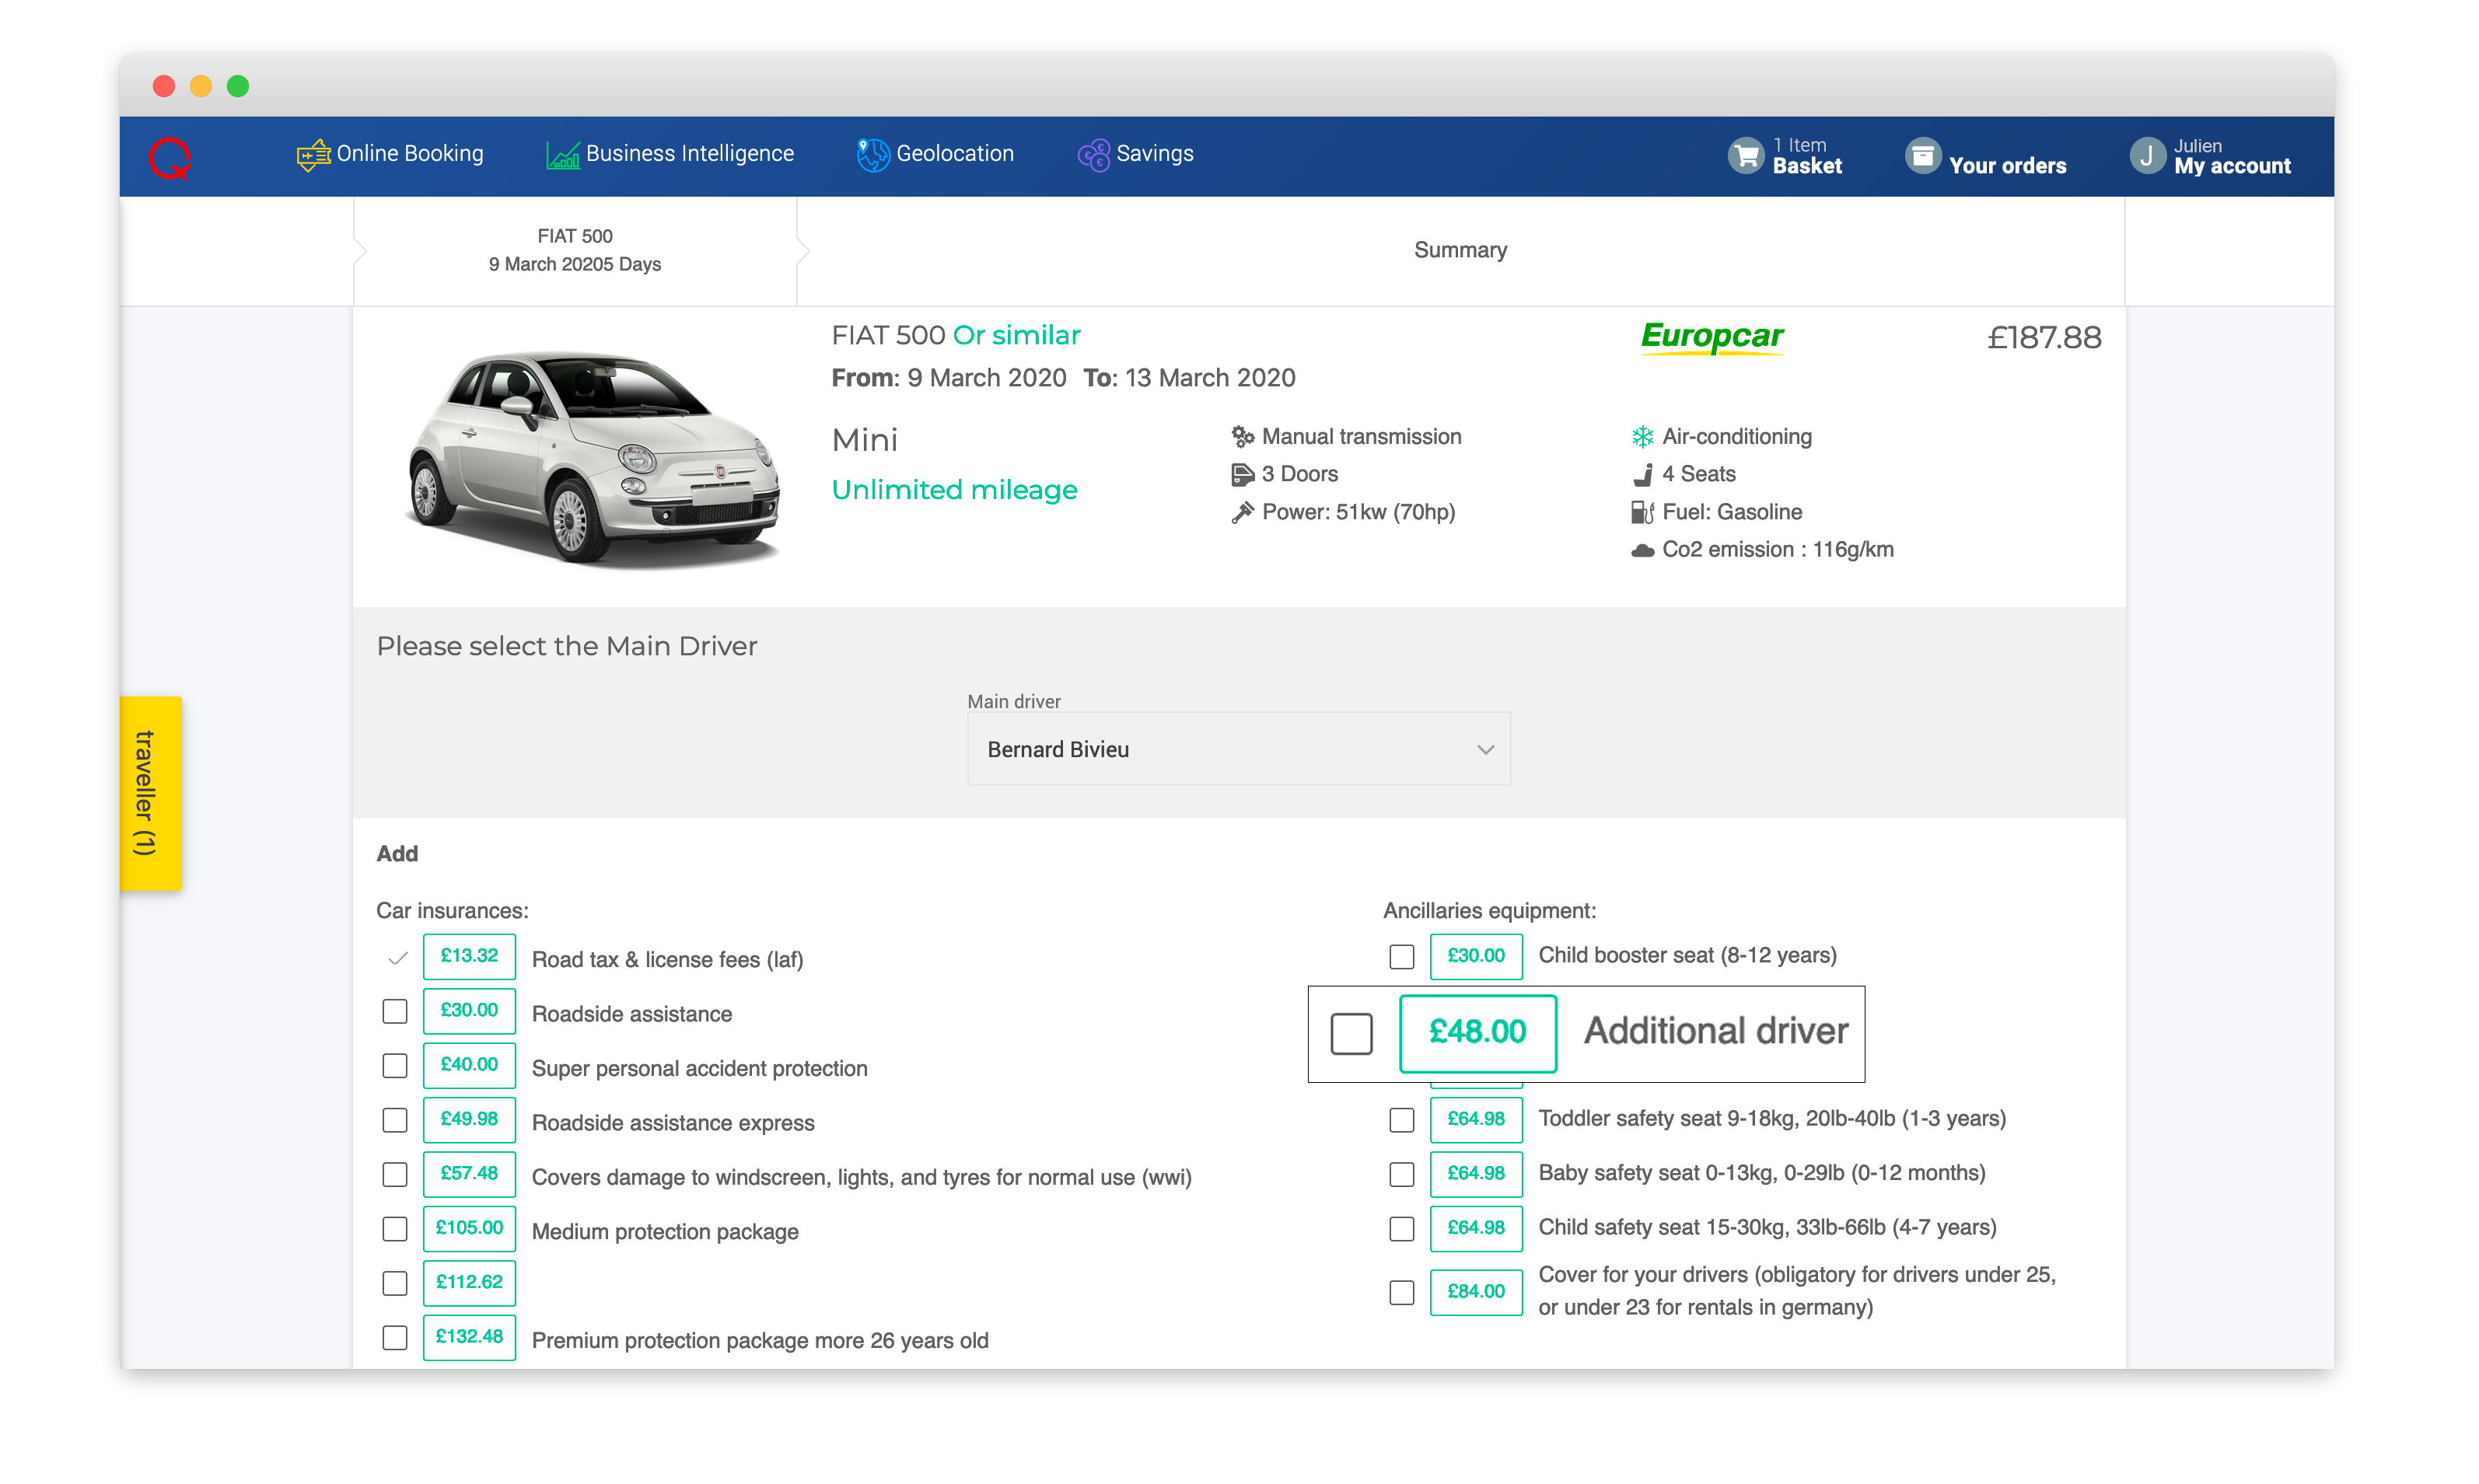This screenshot has width=2479, height=1484.
Task: Open the Main driver dropdown
Action: tap(1238, 749)
